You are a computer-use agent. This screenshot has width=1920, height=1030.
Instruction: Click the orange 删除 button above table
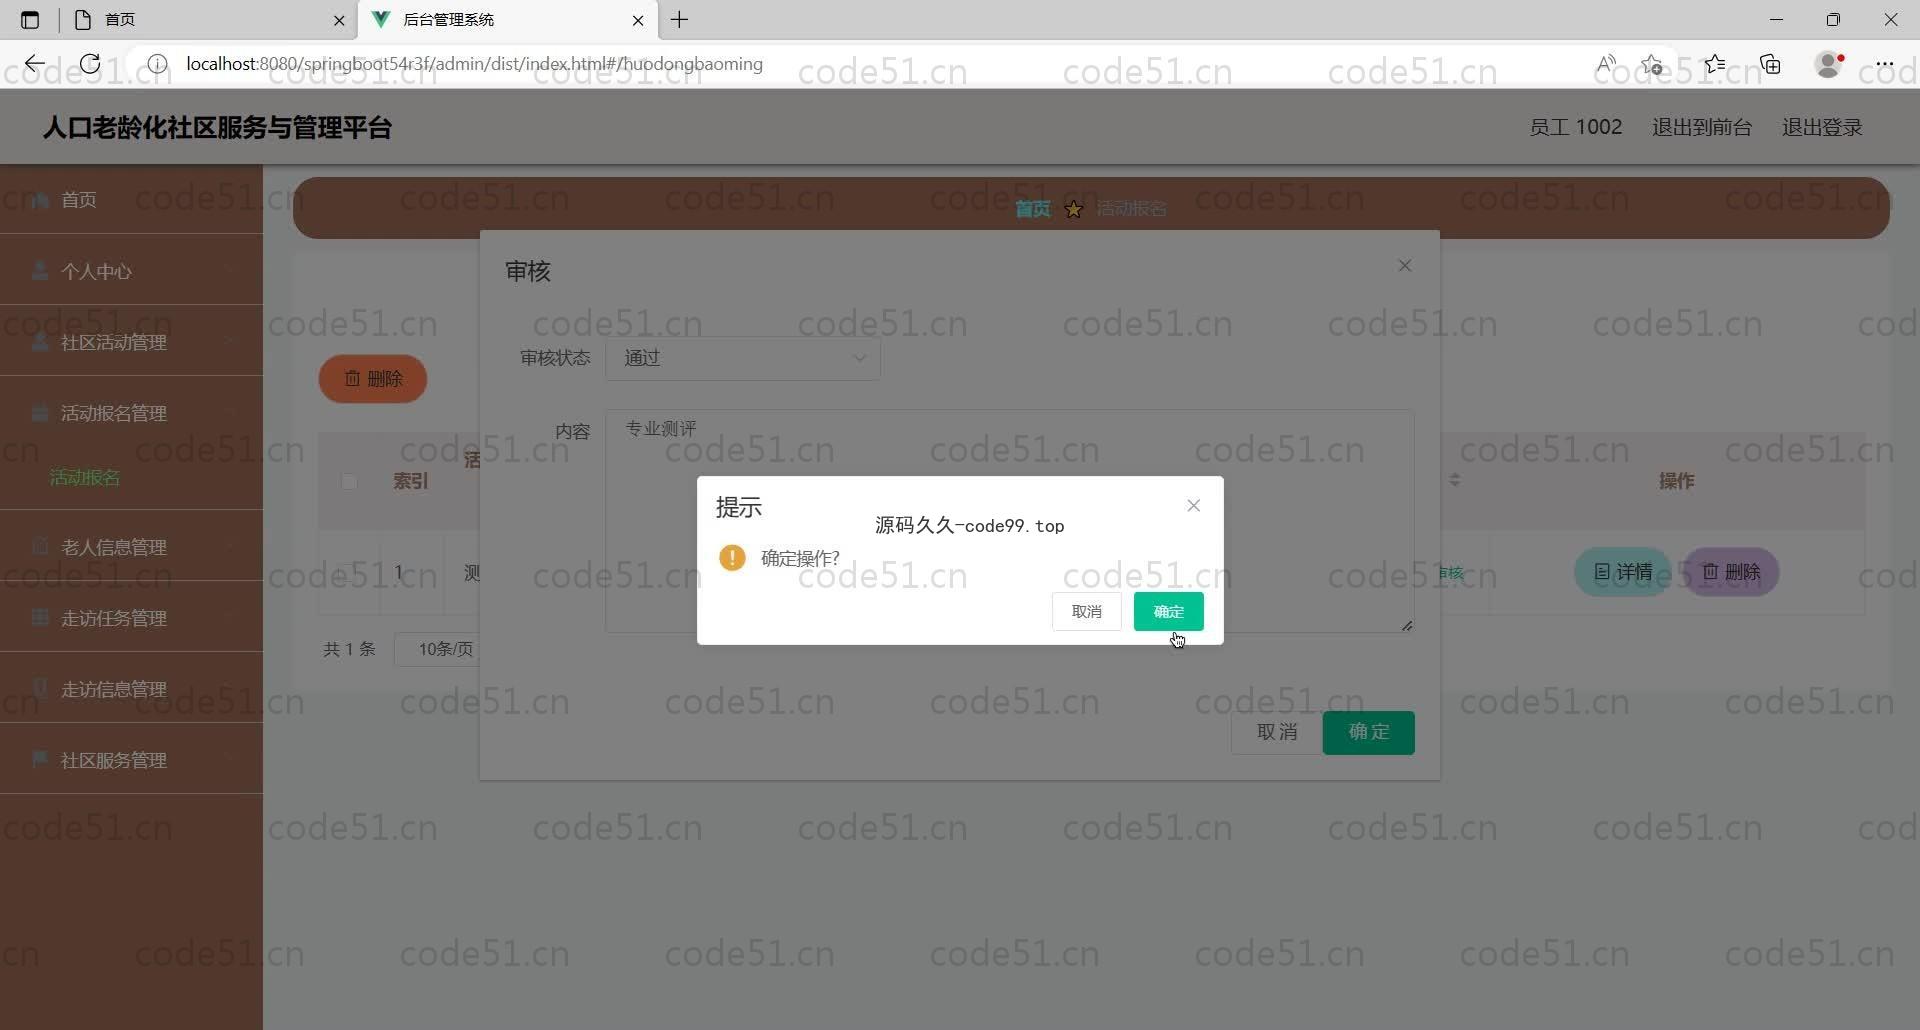coord(373,379)
